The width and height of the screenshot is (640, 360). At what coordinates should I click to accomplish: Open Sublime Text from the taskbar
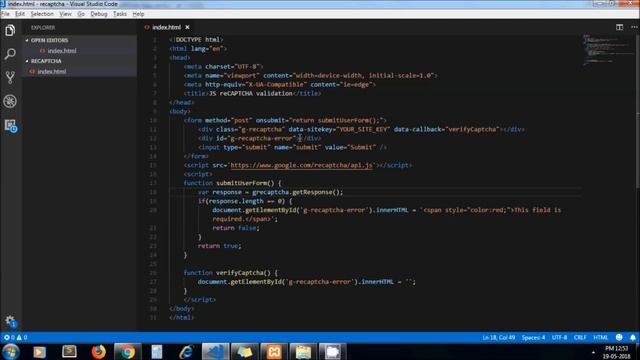click(69, 351)
